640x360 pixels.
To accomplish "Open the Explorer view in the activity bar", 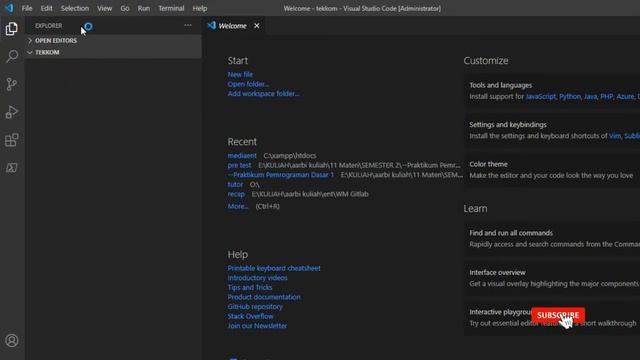I will [11, 29].
